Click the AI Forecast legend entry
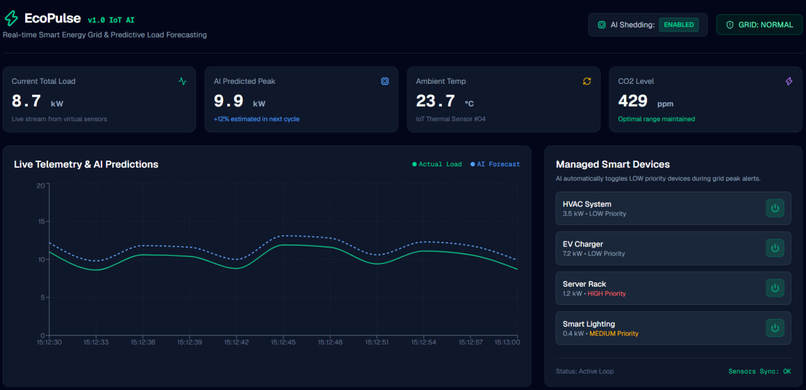Screen dimensions: 806x390 [495, 164]
